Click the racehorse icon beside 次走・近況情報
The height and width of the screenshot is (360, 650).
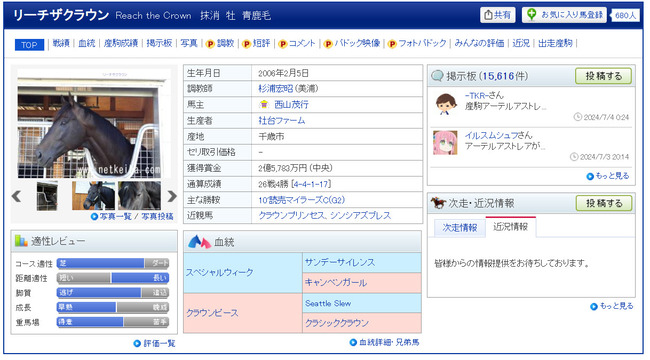[438, 203]
